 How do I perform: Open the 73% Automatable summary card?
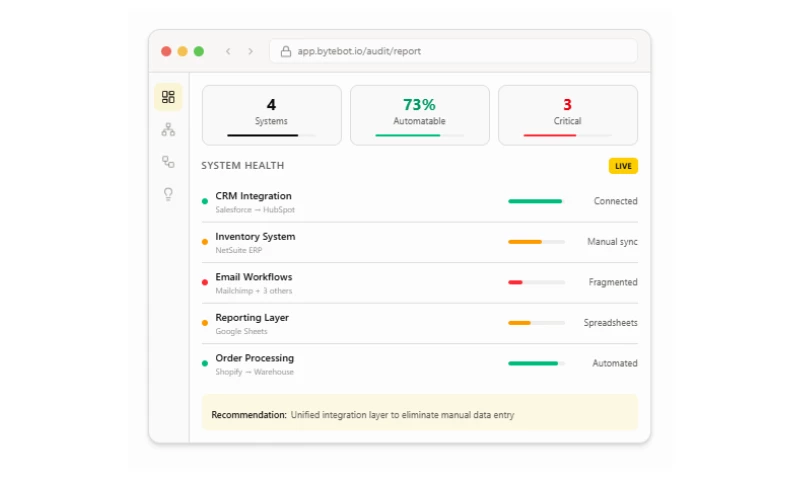pos(419,115)
